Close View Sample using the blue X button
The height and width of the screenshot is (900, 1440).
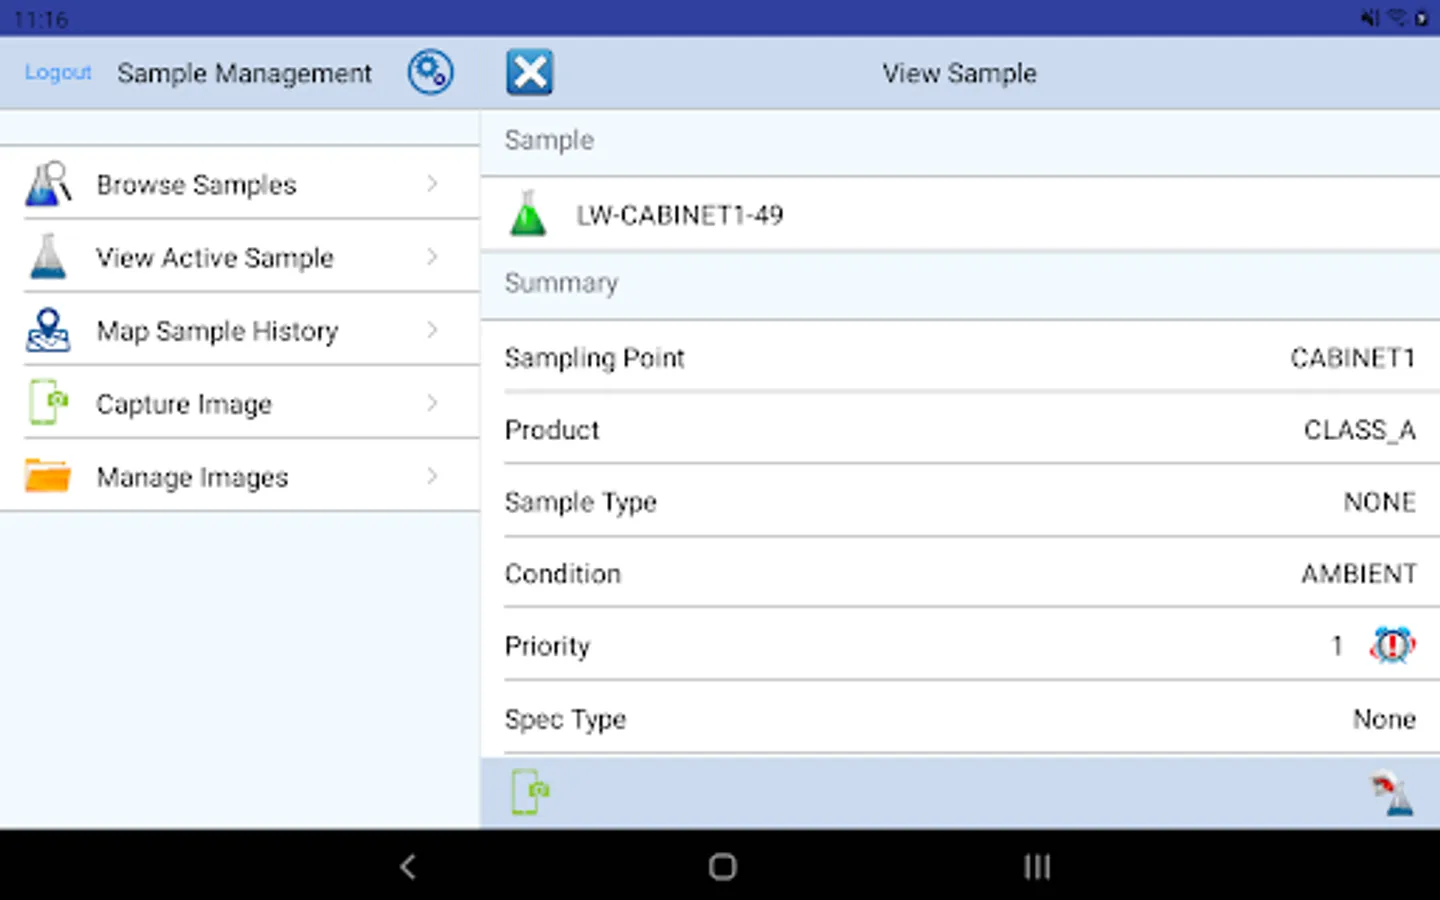tap(529, 71)
